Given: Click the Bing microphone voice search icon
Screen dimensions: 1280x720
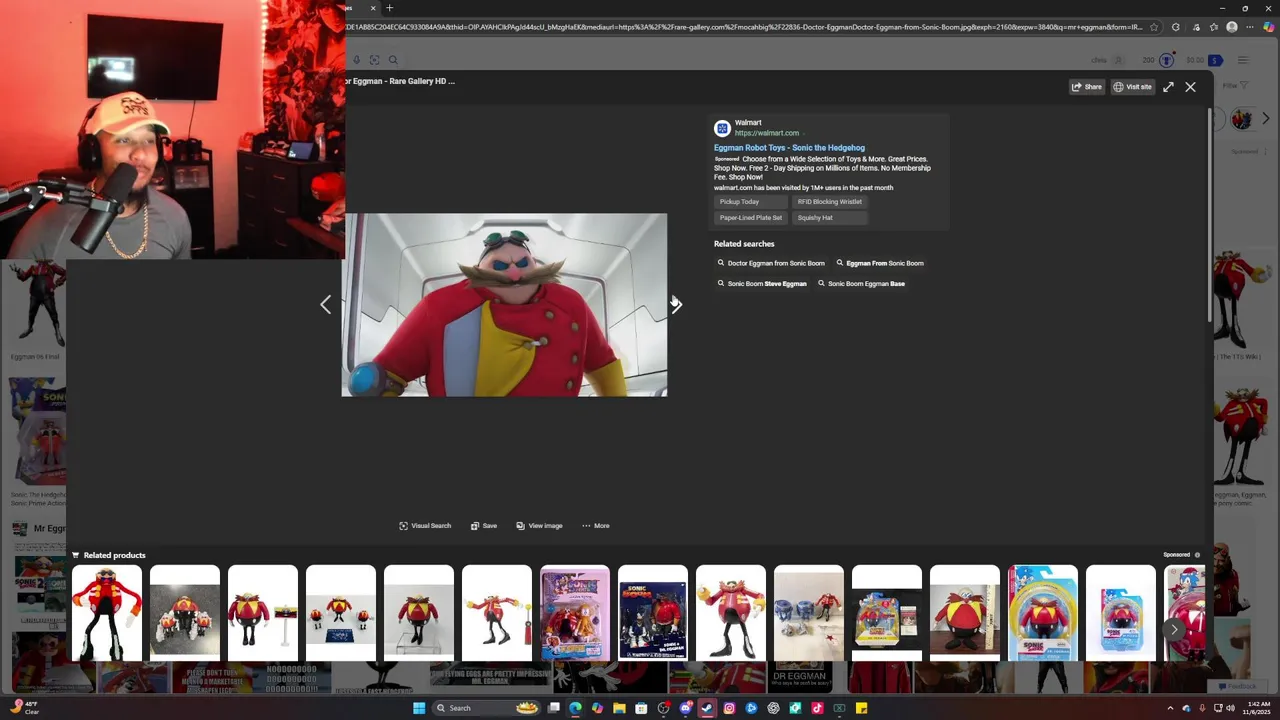Looking at the screenshot, I should (356, 60).
